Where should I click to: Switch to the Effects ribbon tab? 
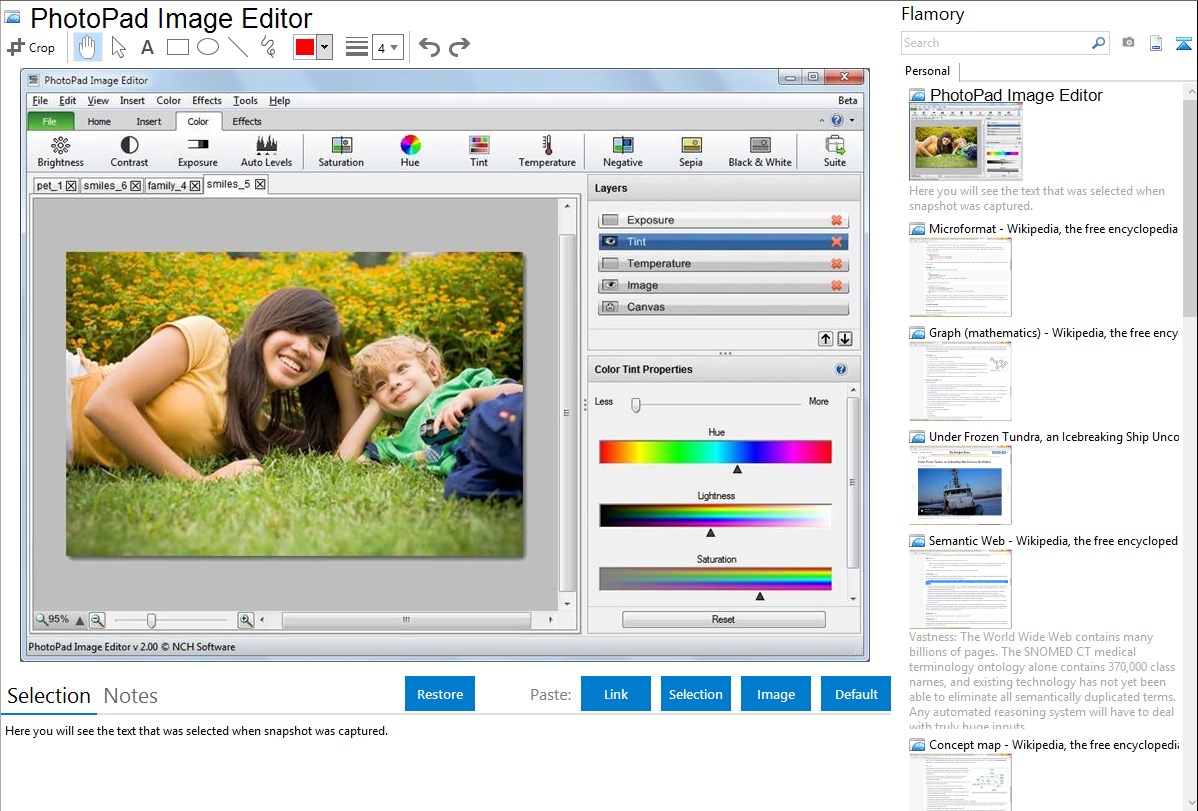[247, 122]
